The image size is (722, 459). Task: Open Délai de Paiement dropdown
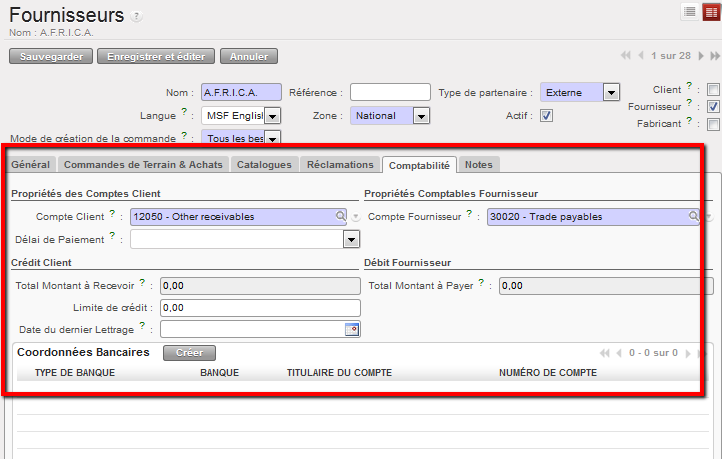350,239
